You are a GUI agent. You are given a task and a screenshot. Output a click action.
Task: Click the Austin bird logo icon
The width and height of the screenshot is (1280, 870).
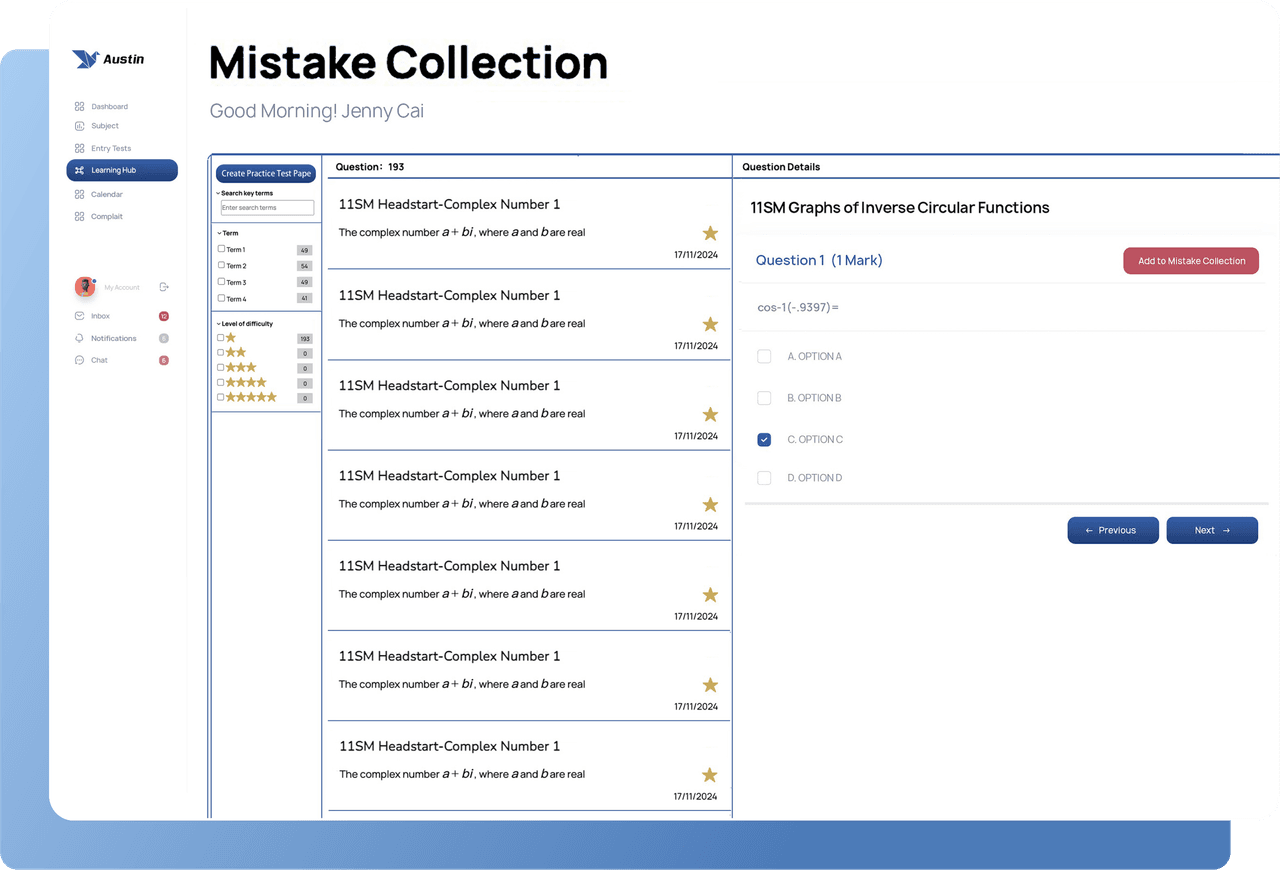[x=85, y=59]
